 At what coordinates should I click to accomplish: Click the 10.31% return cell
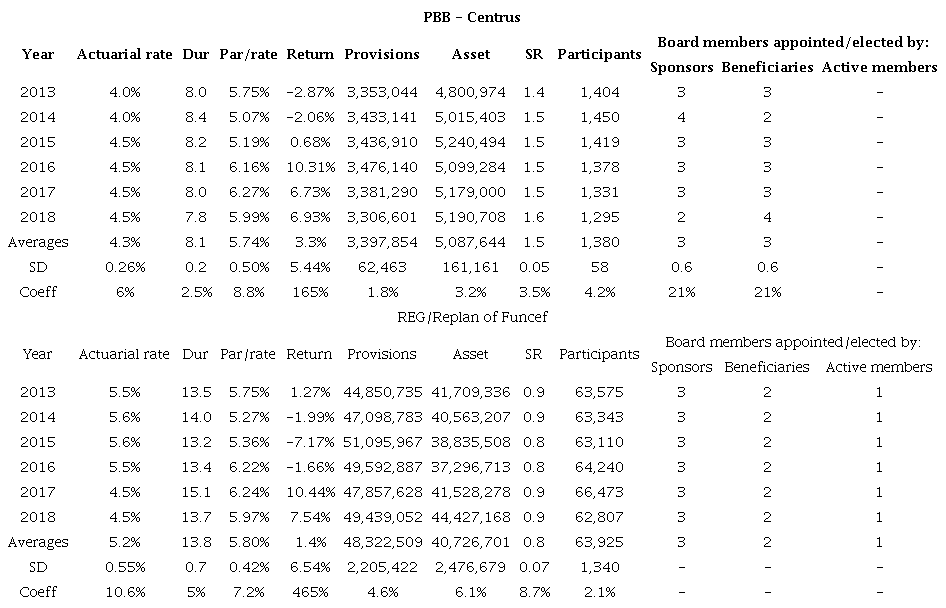(x=309, y=167)
